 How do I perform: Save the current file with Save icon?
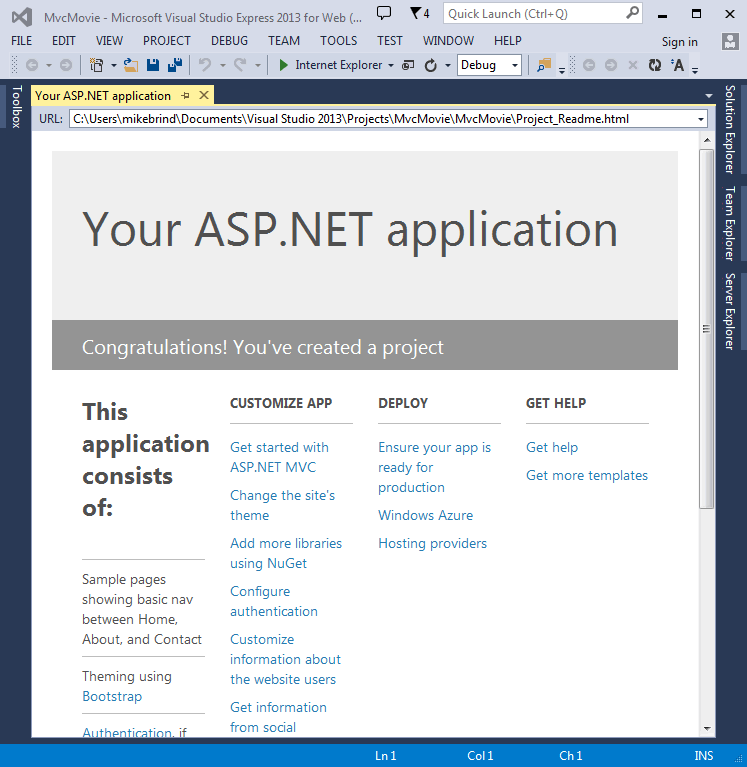(153, 65)
